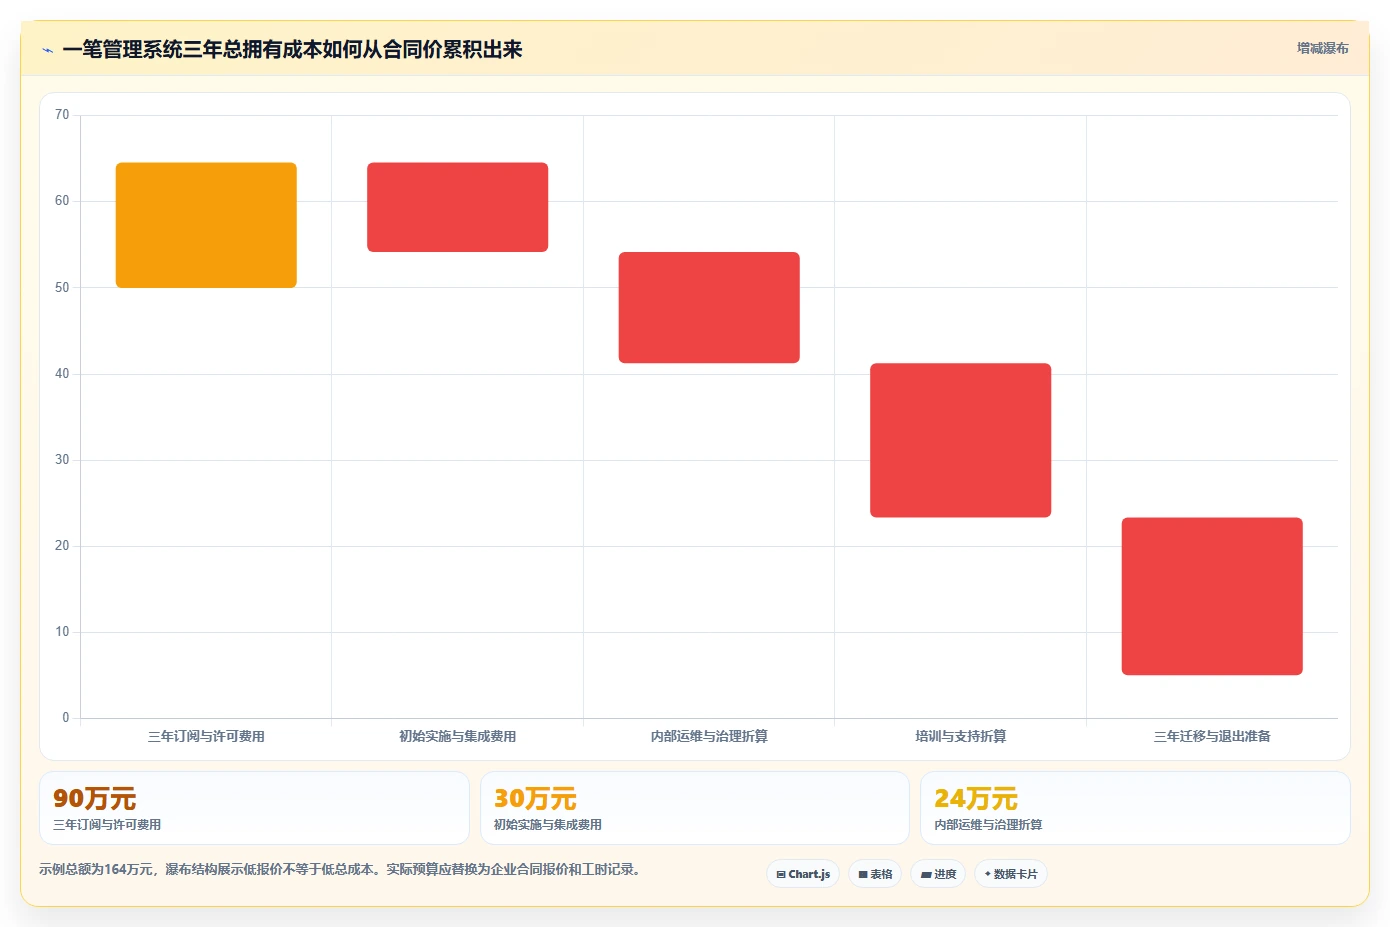Click the footnote text 示例总额为164万元
This screenshot has width=1390, height=927.
[x=96, y=869]
